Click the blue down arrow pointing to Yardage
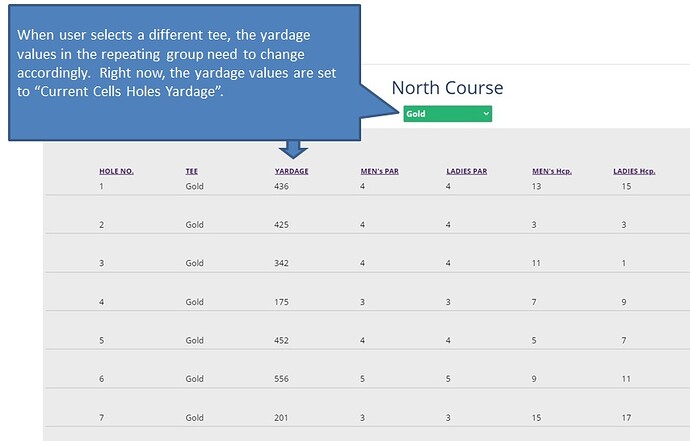 (293, 150)
